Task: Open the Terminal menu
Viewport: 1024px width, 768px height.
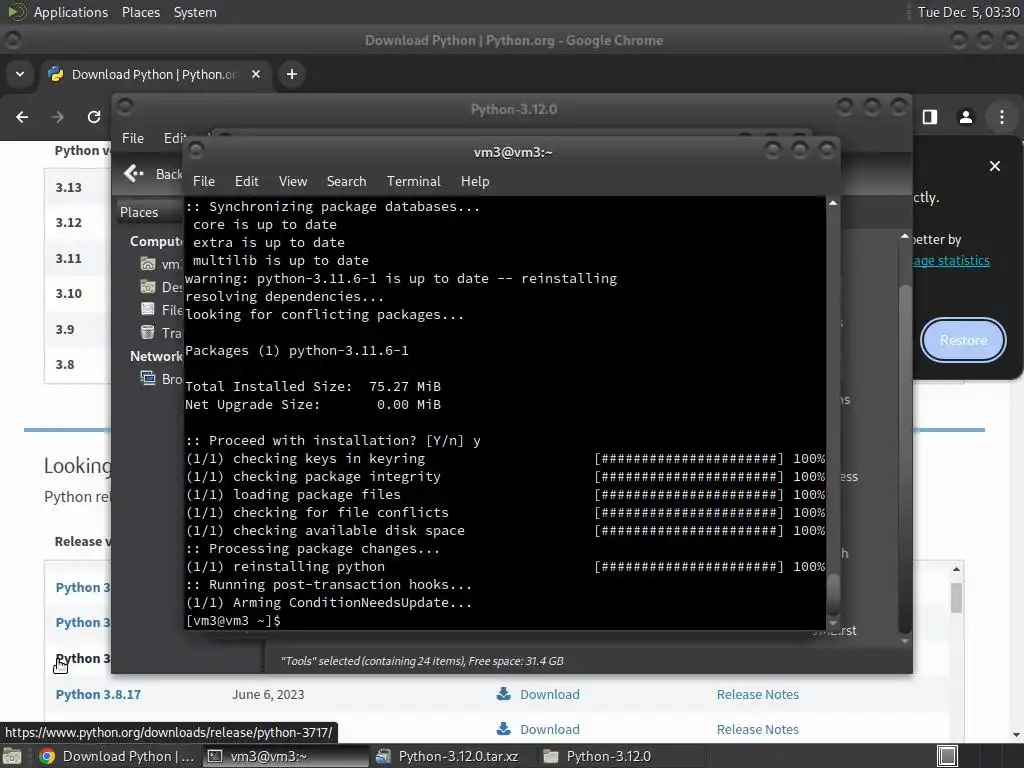Action: point(413,182)
